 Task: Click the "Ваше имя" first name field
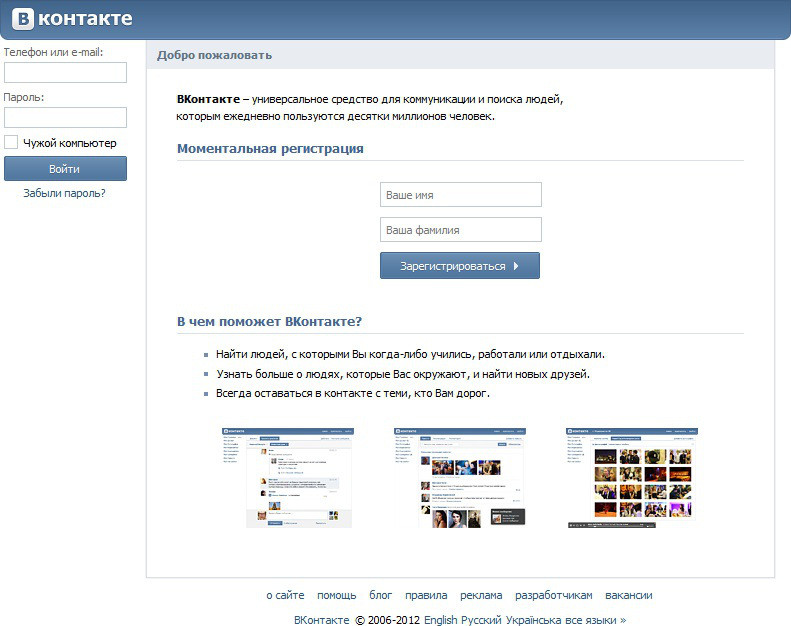click(x=460, y=195)
